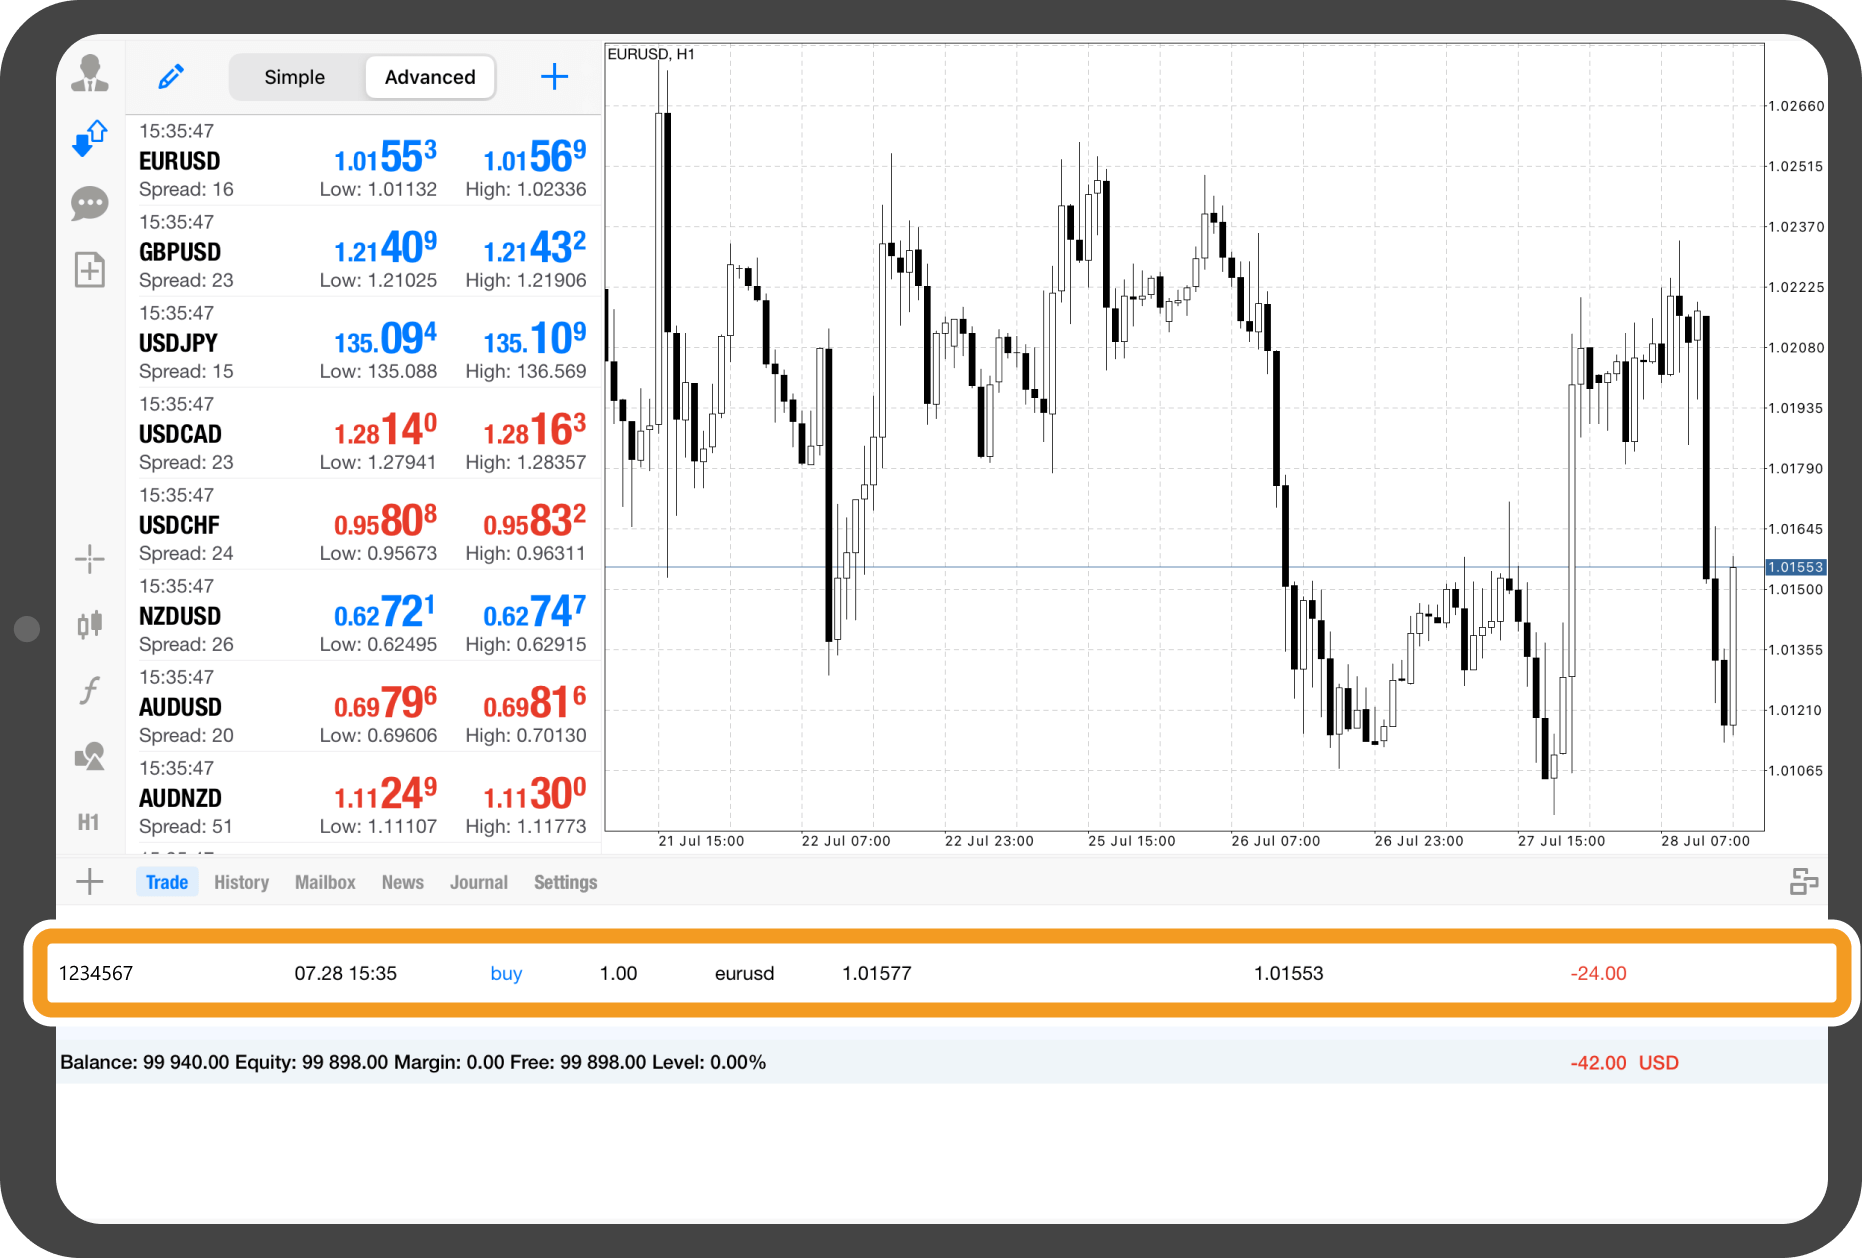1862x1258 pixels.
Task: Add a symbol with top plus button
Action: [x=554, y=77]
